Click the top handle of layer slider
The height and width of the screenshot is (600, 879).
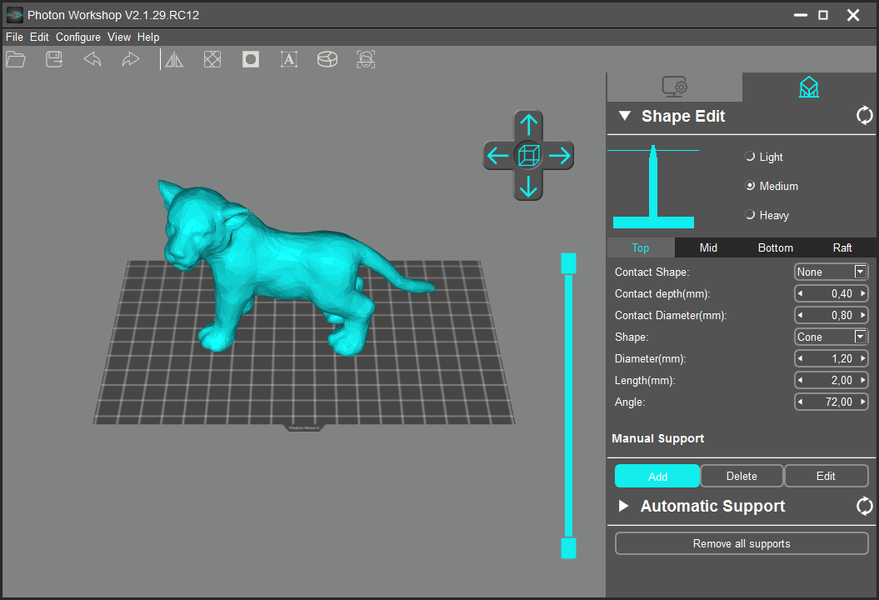(x=568, y=262)
